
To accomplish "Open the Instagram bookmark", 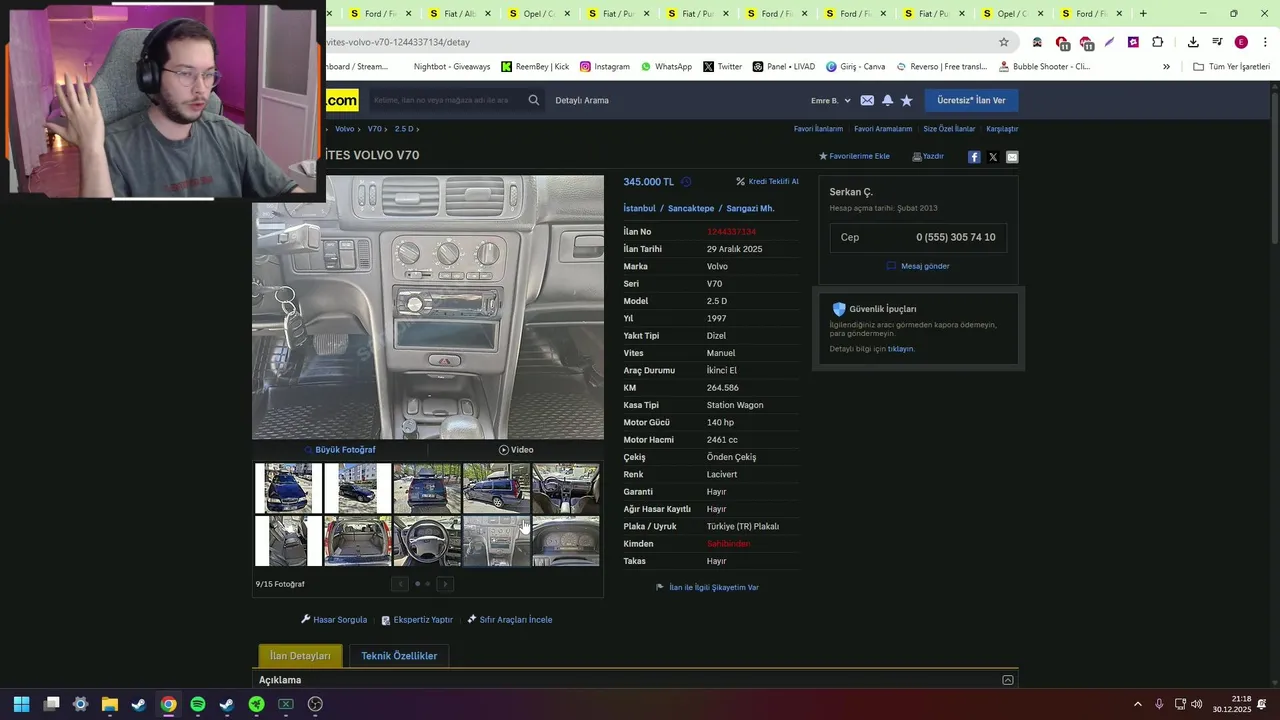I will coord(604,67).
